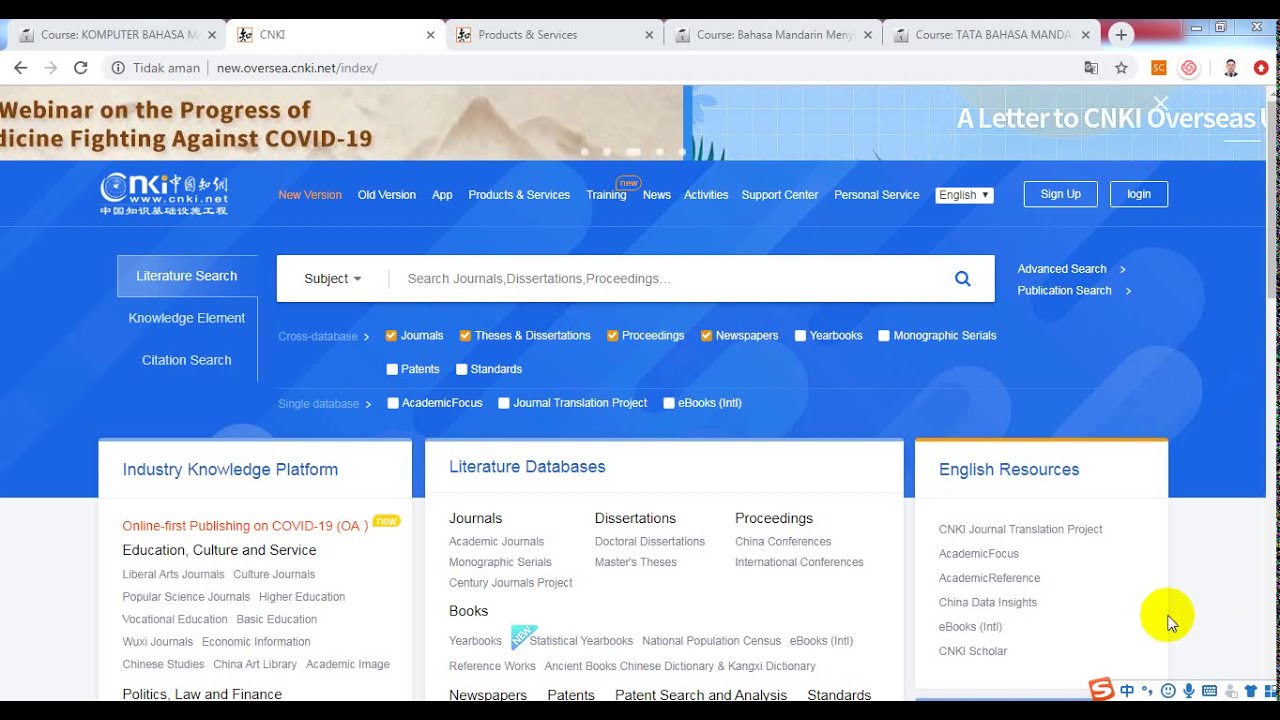Click the Sign Up button
1280x720 pixels.
(1060, 194)
